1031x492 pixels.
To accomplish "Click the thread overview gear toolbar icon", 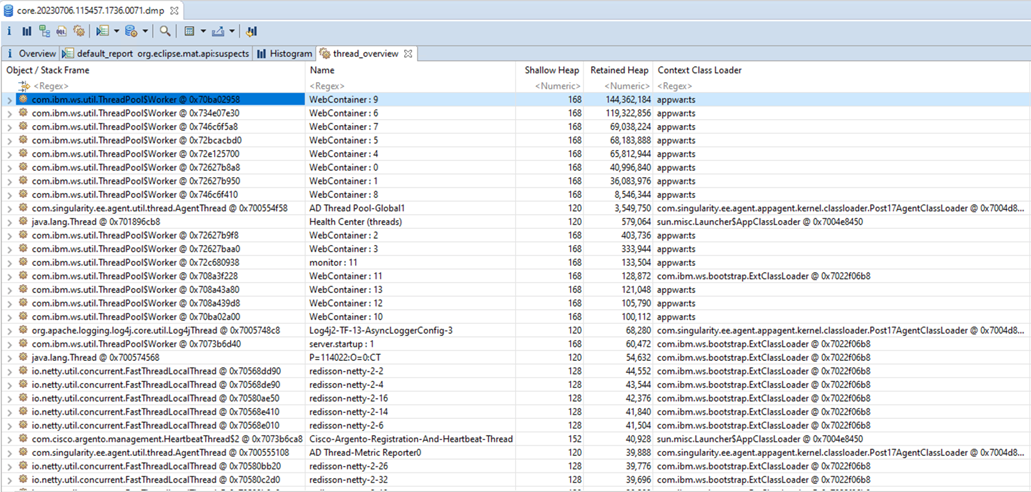I will pos(78,32).
